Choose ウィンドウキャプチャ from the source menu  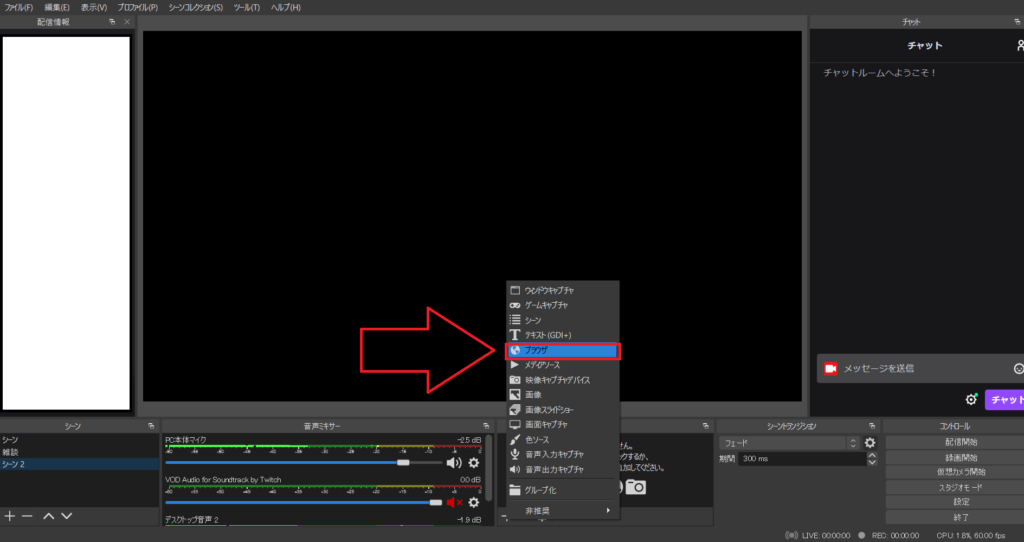(x=563, y=291)
